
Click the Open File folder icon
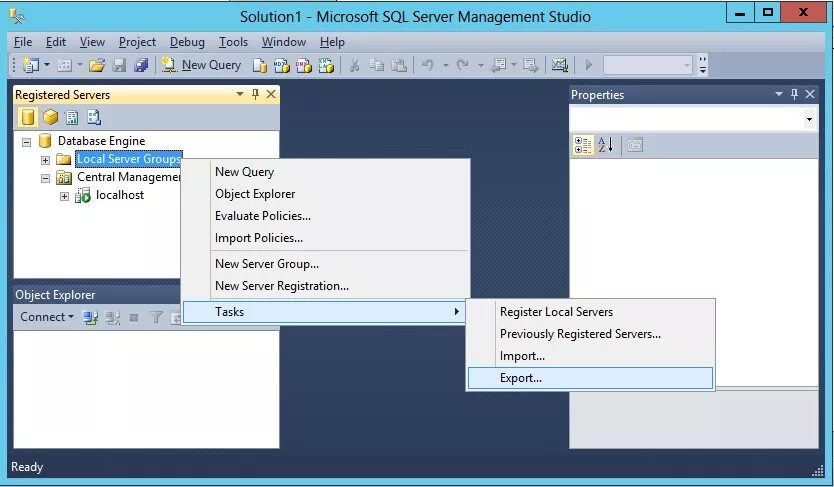[x=96, y=65]
